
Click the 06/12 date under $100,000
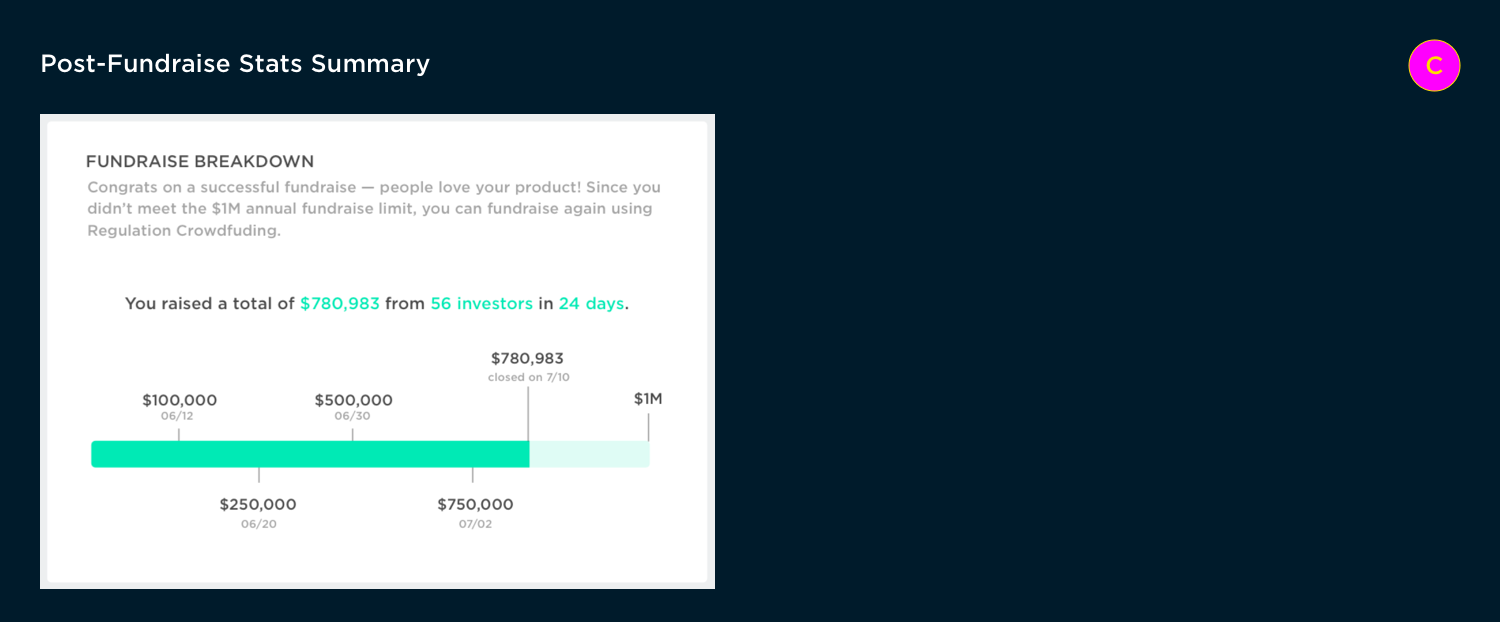(177, 416)
